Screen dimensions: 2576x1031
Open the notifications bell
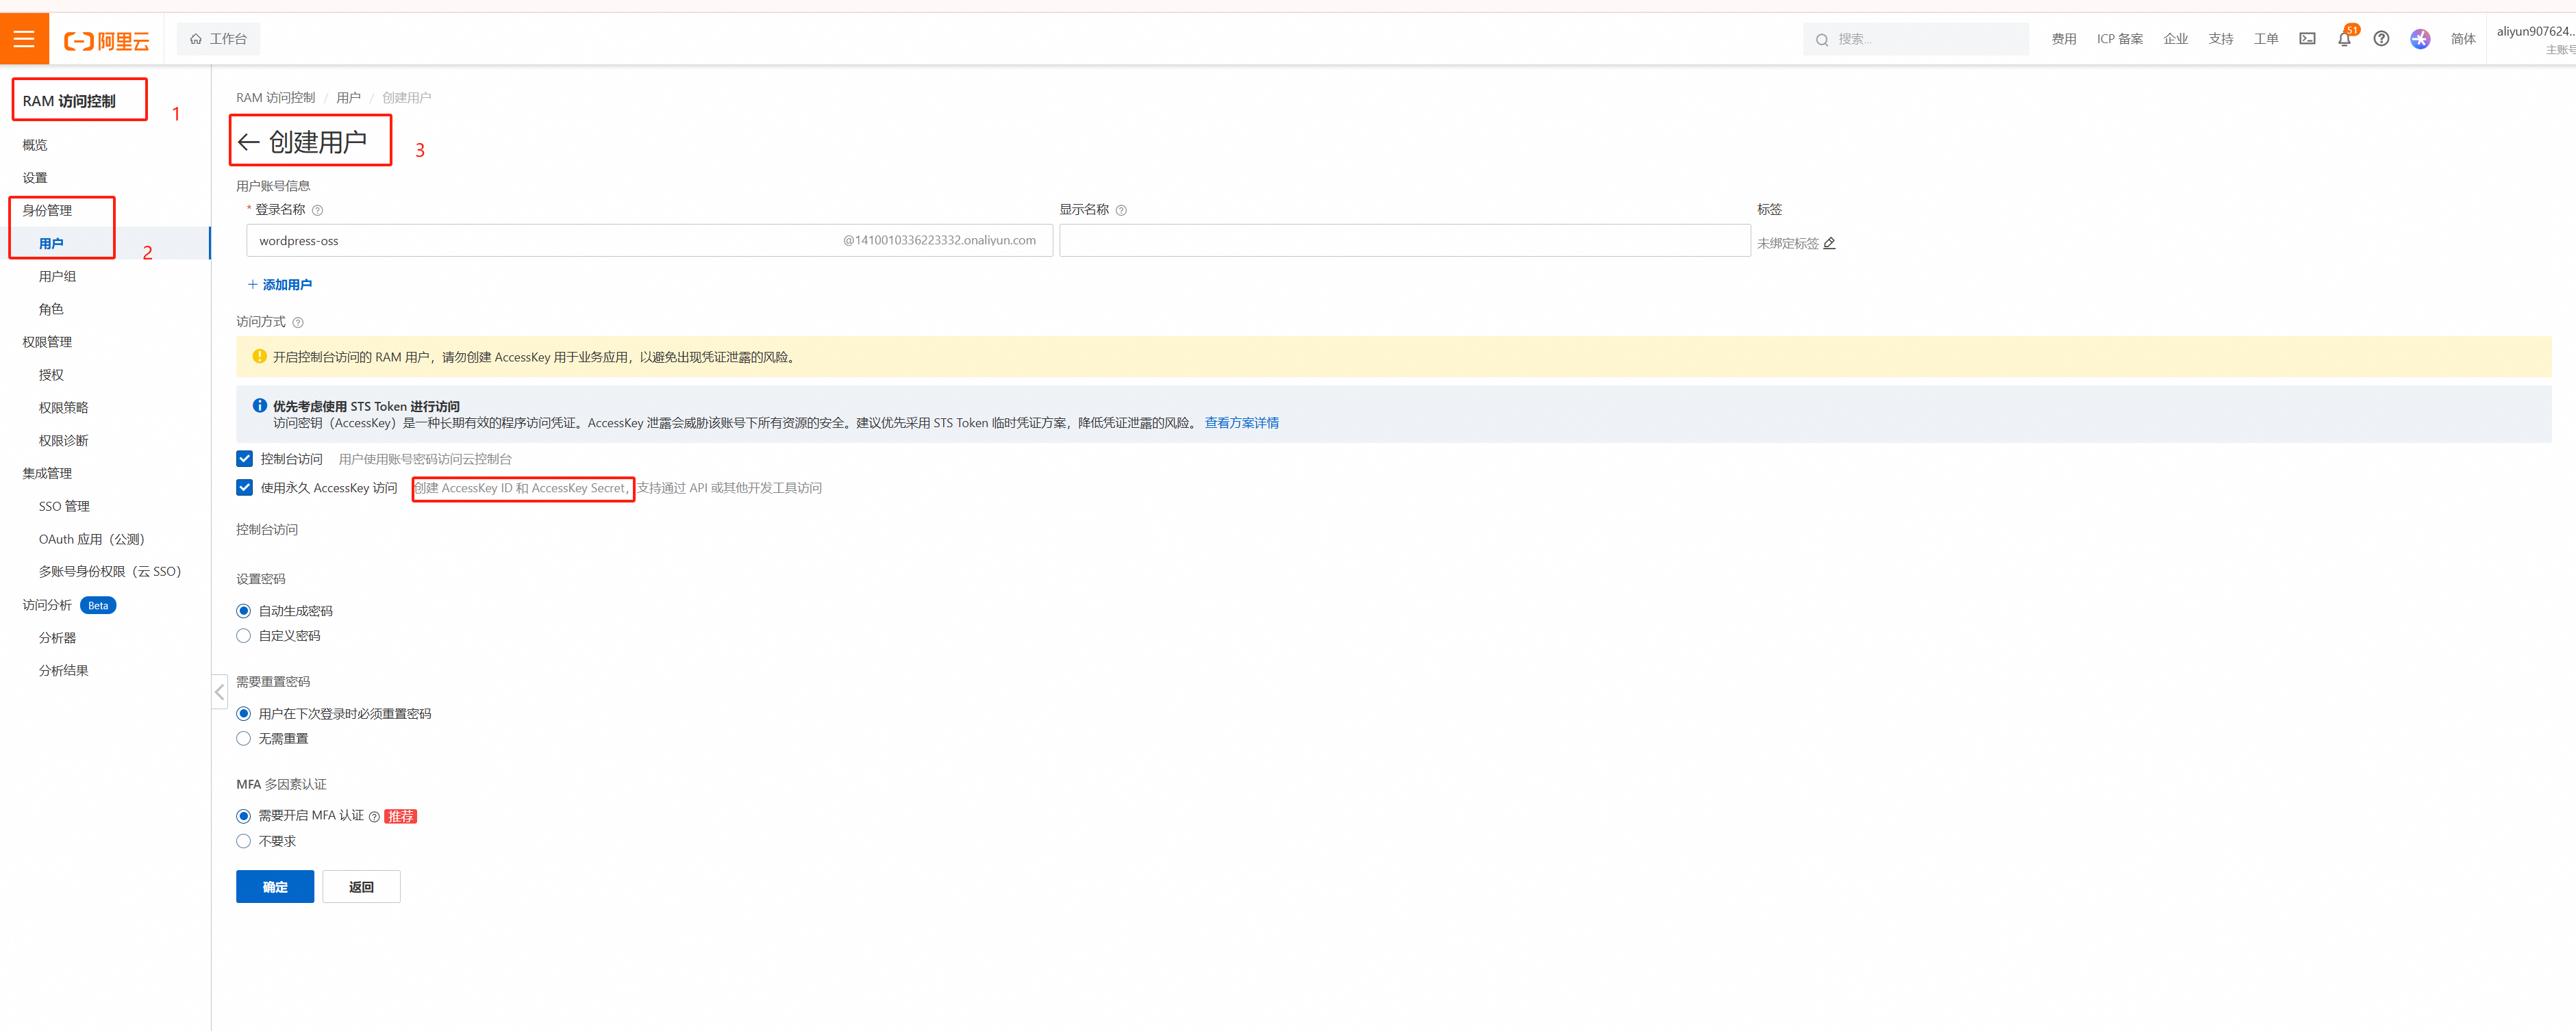tap(2344, 39)
